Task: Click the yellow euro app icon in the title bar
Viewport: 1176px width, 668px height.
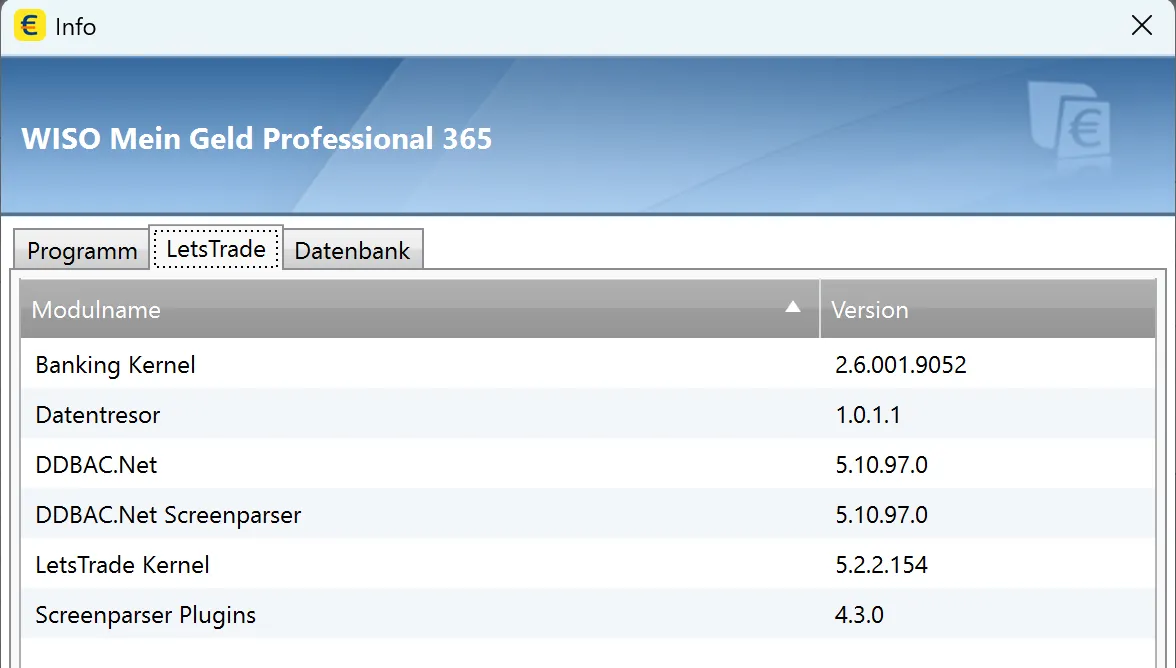Action: 29,26
